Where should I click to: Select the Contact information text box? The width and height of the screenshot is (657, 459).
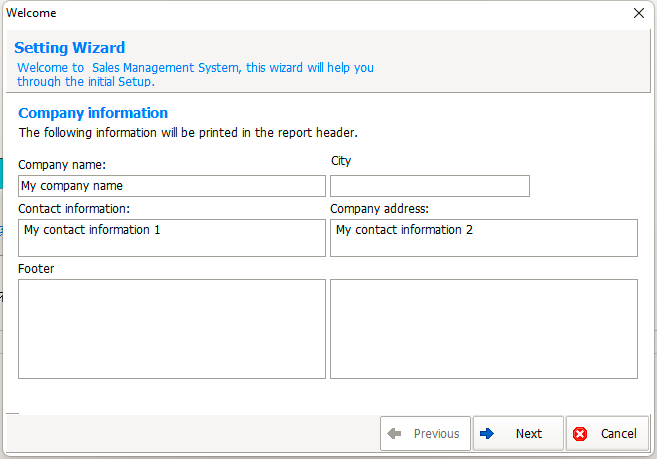pos(172,238)
